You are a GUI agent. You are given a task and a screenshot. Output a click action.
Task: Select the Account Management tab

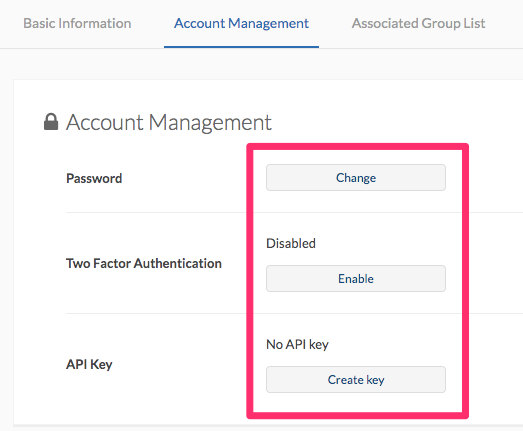coord(241,23)
